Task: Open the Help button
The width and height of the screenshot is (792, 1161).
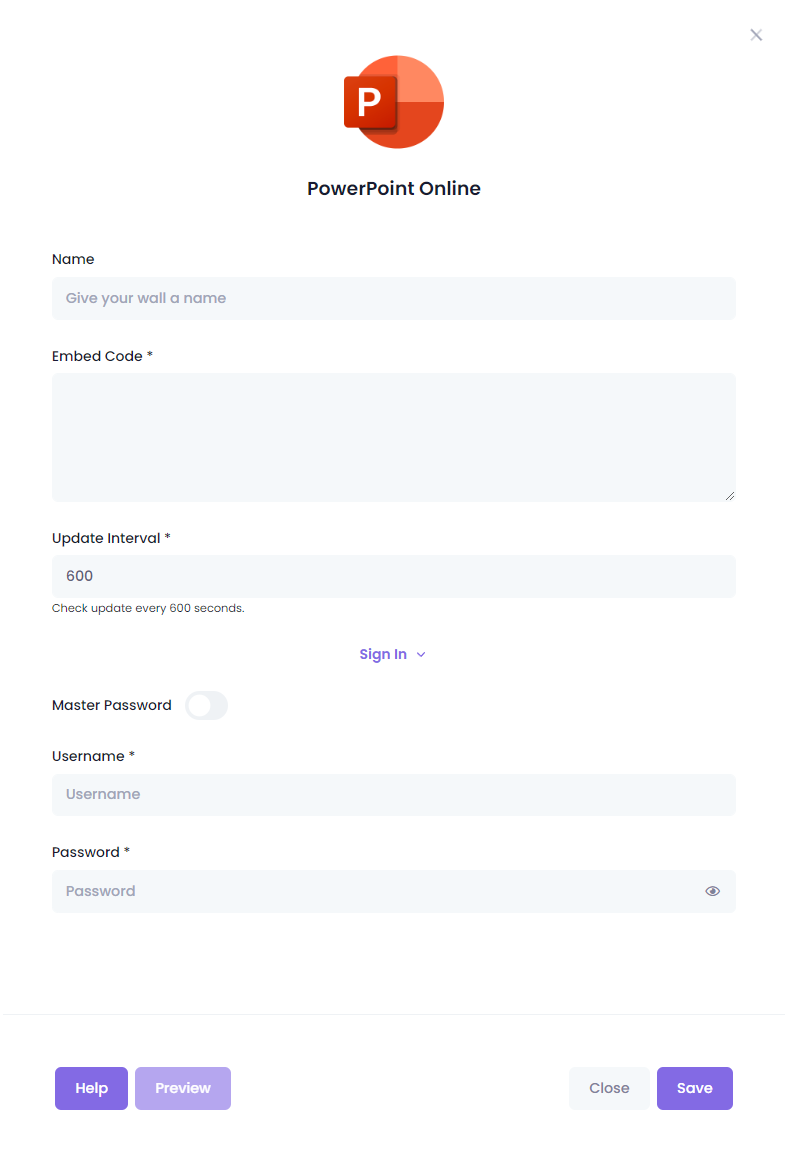Action: (x=91, y=1088)
